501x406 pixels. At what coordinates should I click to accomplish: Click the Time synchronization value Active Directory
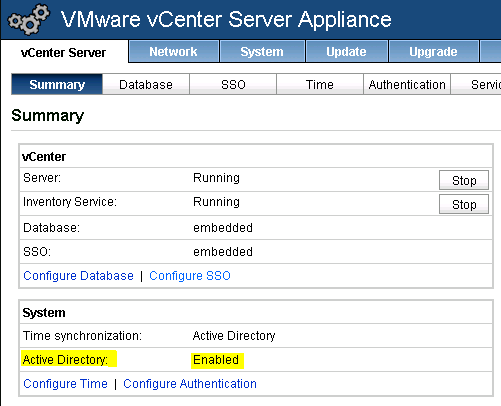[234, 336]
